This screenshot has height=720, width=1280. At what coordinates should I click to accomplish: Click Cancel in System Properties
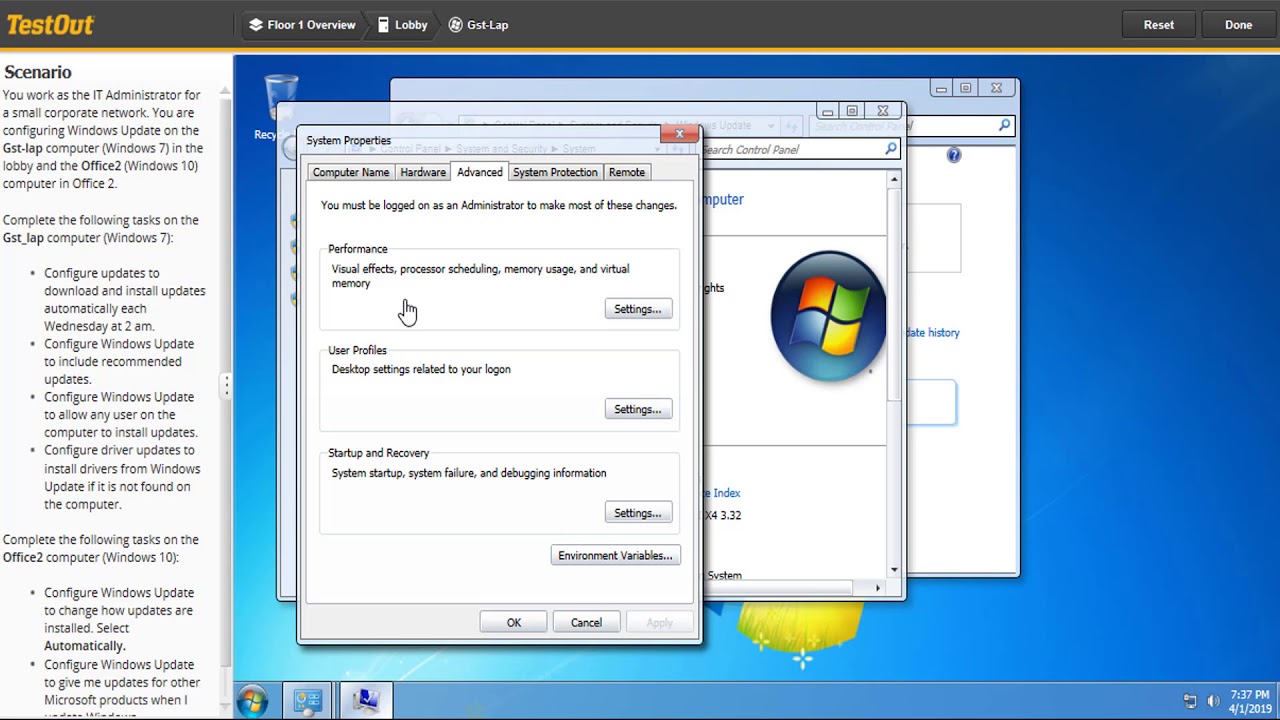tap(586, 623)
